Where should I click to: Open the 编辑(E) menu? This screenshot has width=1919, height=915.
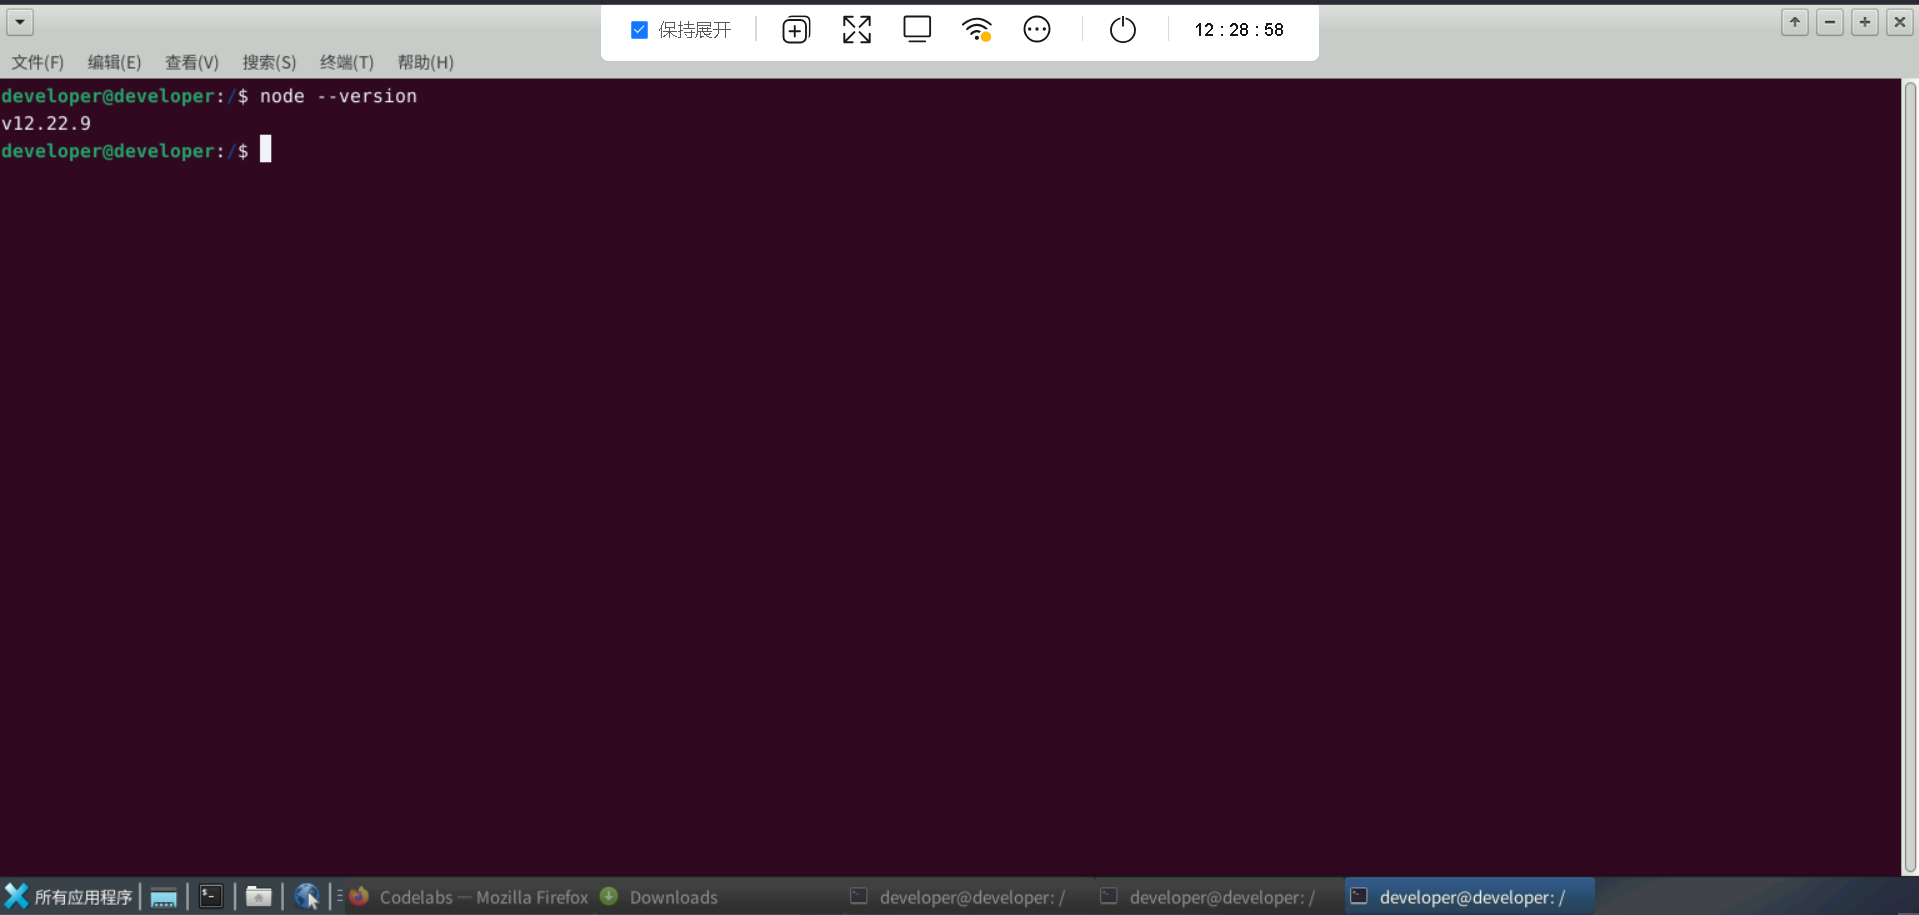[x=115, y=62]
